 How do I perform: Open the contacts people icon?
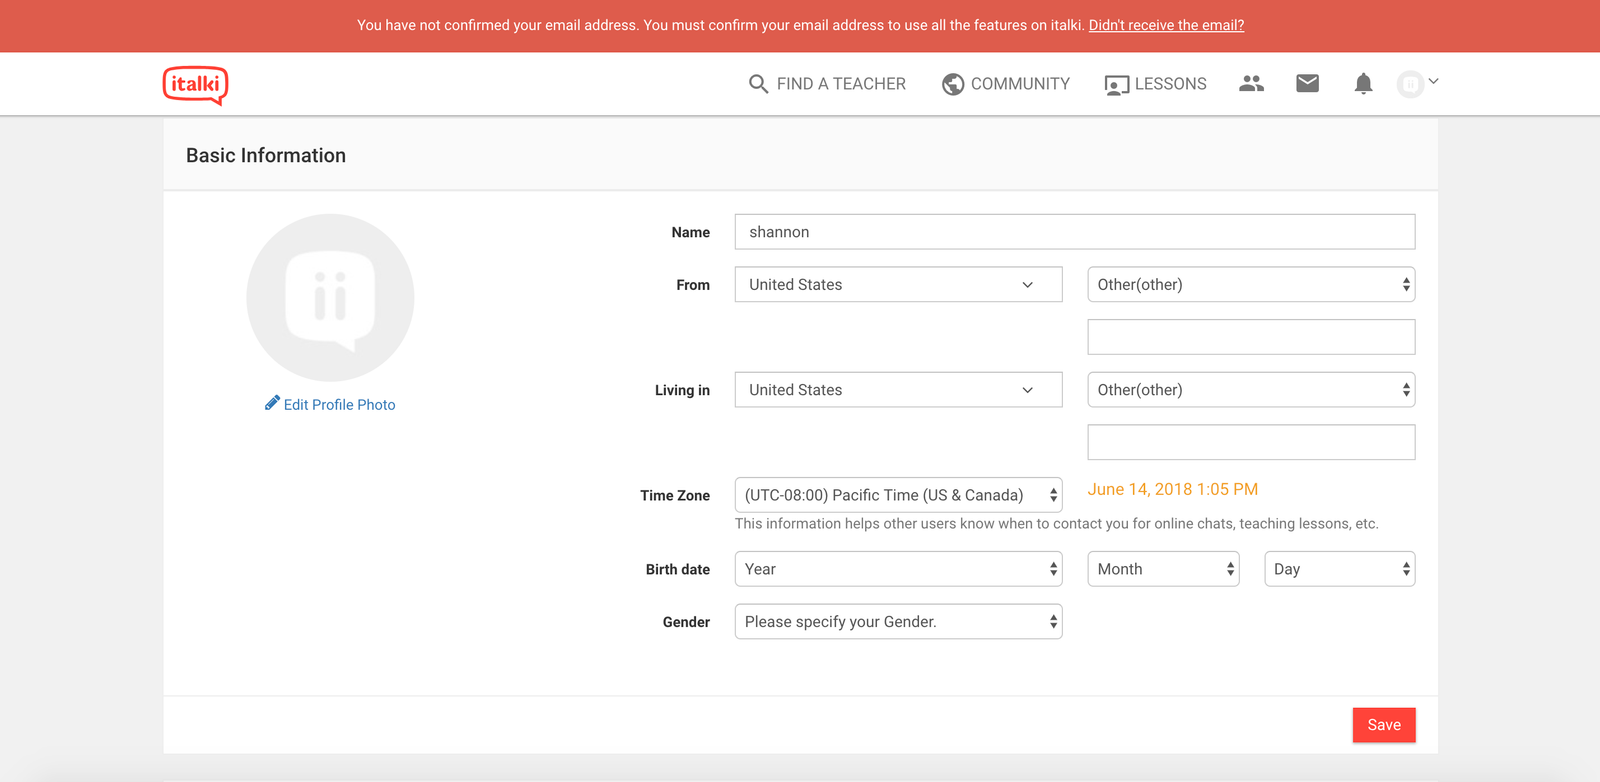1251,84
